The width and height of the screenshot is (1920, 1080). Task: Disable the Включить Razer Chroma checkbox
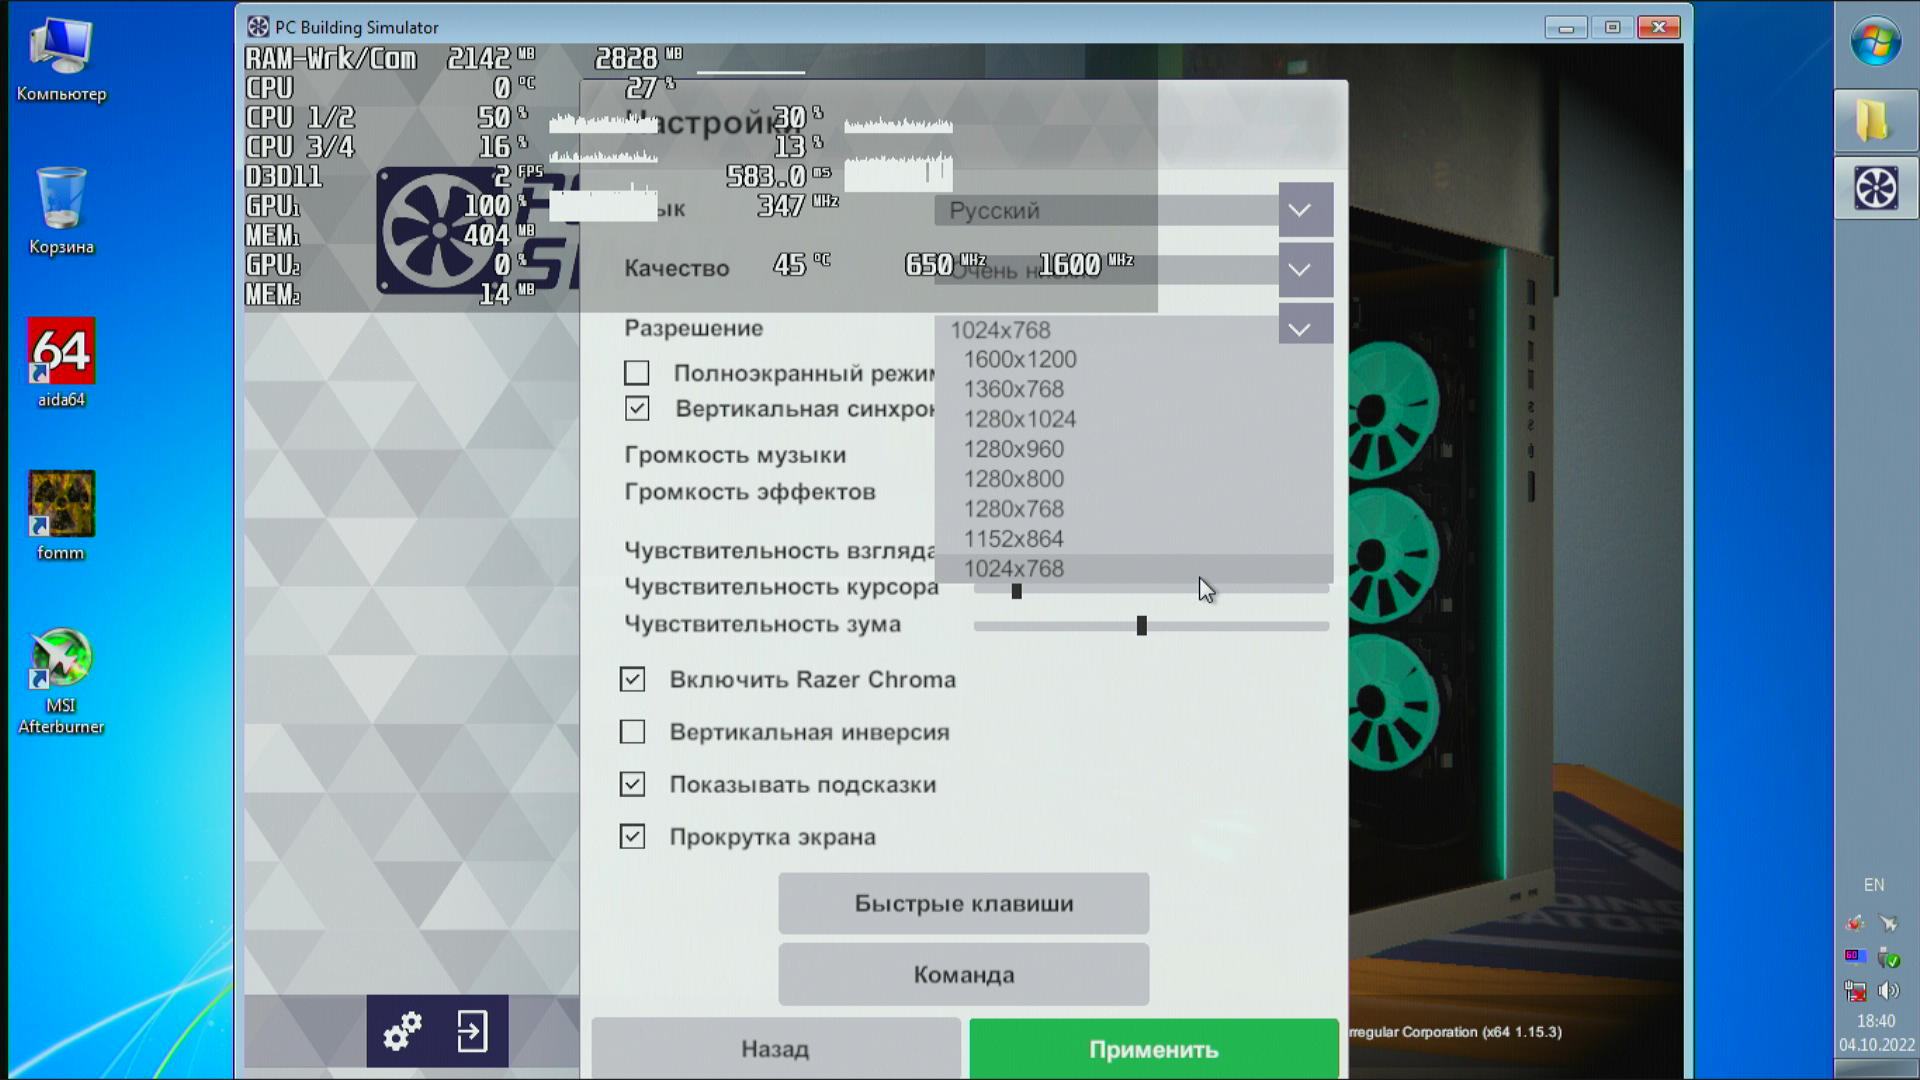(x=632, y=680)
